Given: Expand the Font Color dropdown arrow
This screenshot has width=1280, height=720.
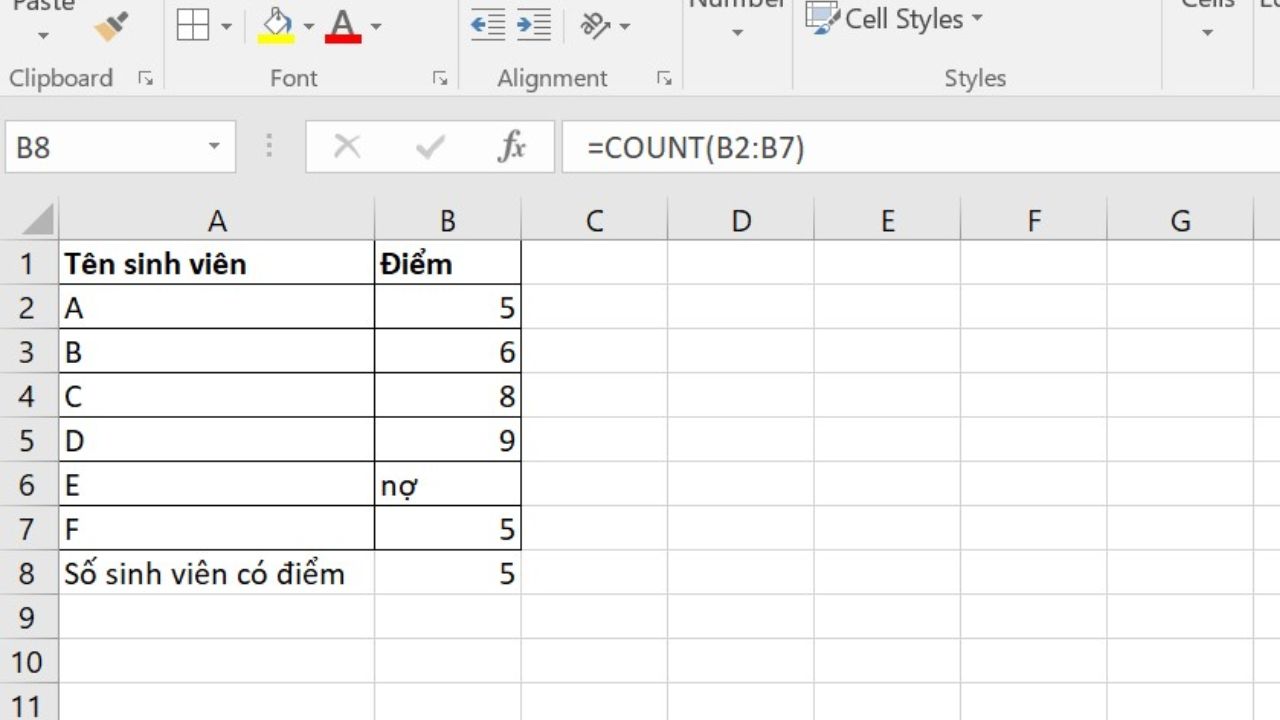Looking at the screenshot, I should (x=376, y=27).
